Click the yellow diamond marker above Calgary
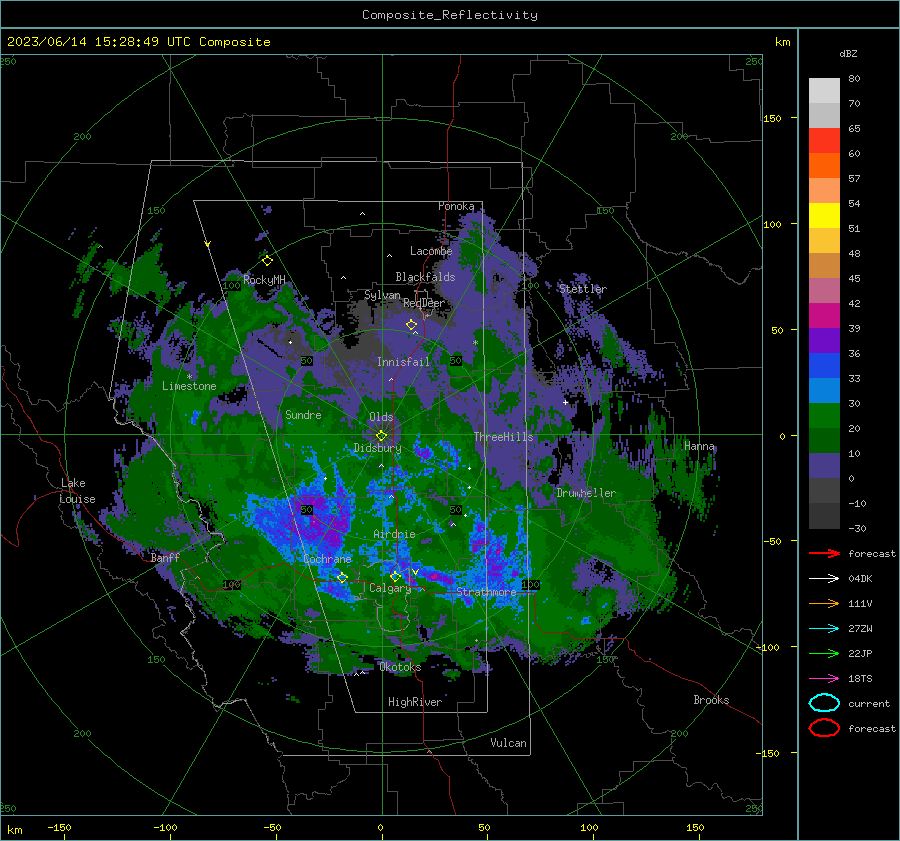 pos(395,576)
